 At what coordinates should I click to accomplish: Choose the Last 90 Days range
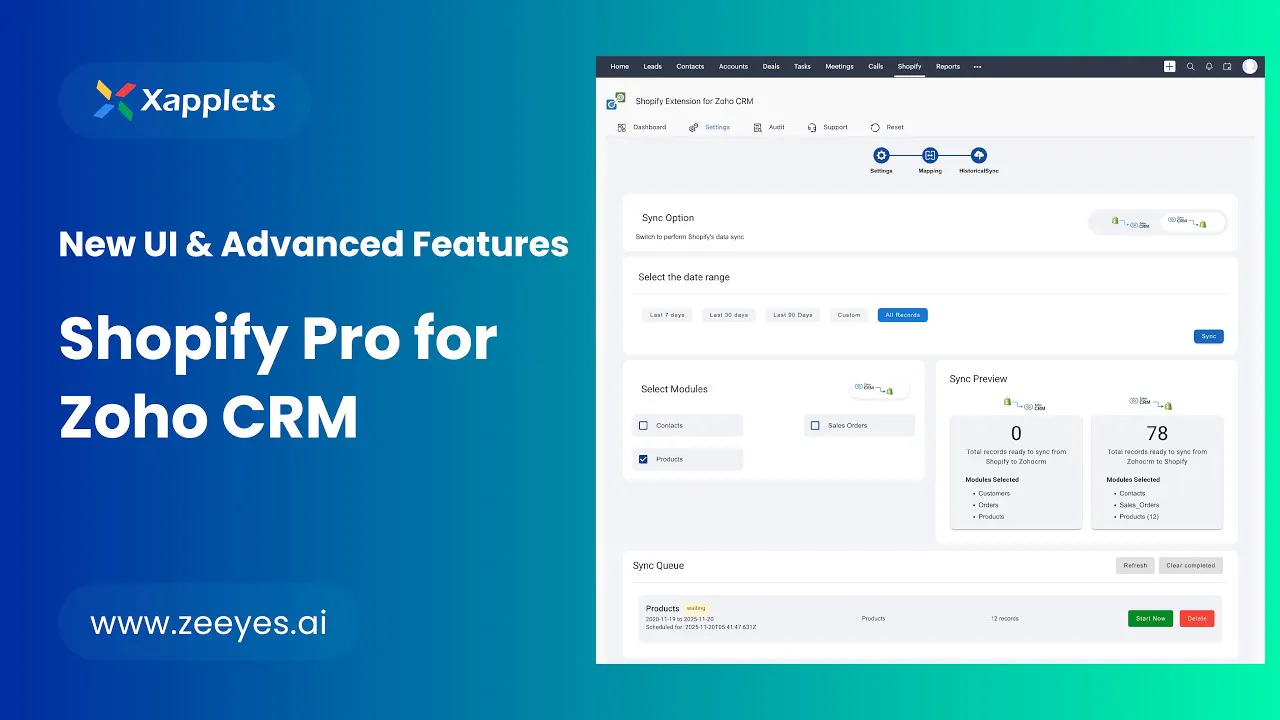pyautogui.click(x=793, y=315)
